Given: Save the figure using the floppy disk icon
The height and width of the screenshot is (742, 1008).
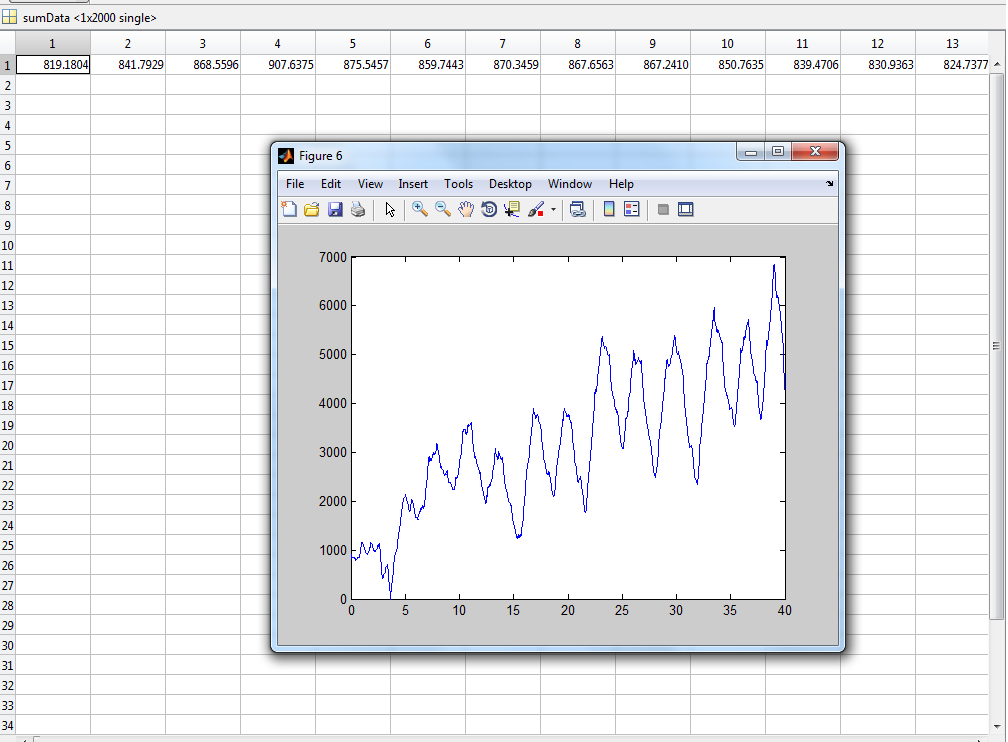Looking at the screenshot, I should point(335,209).
